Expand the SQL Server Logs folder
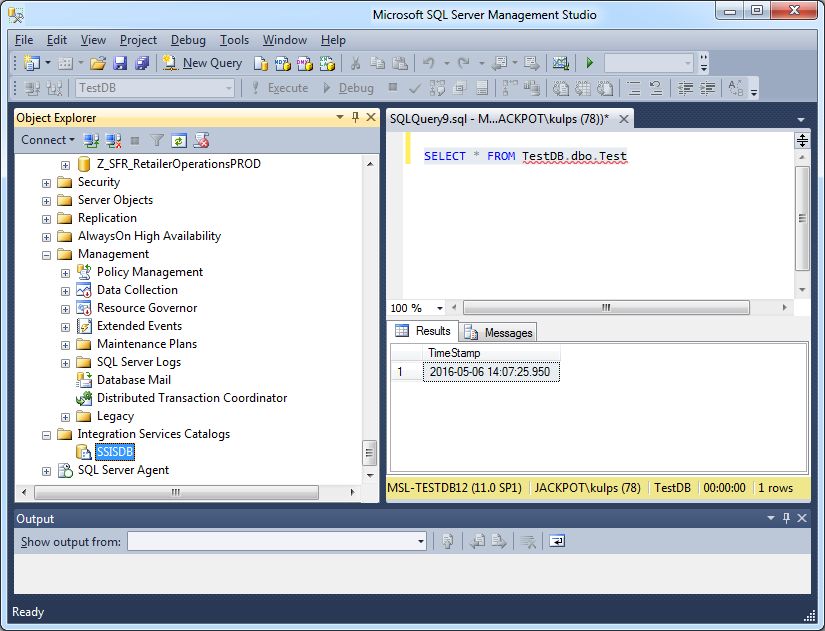Screen dimensions: 825x631 pyautogui.click(x=65, y=363)
